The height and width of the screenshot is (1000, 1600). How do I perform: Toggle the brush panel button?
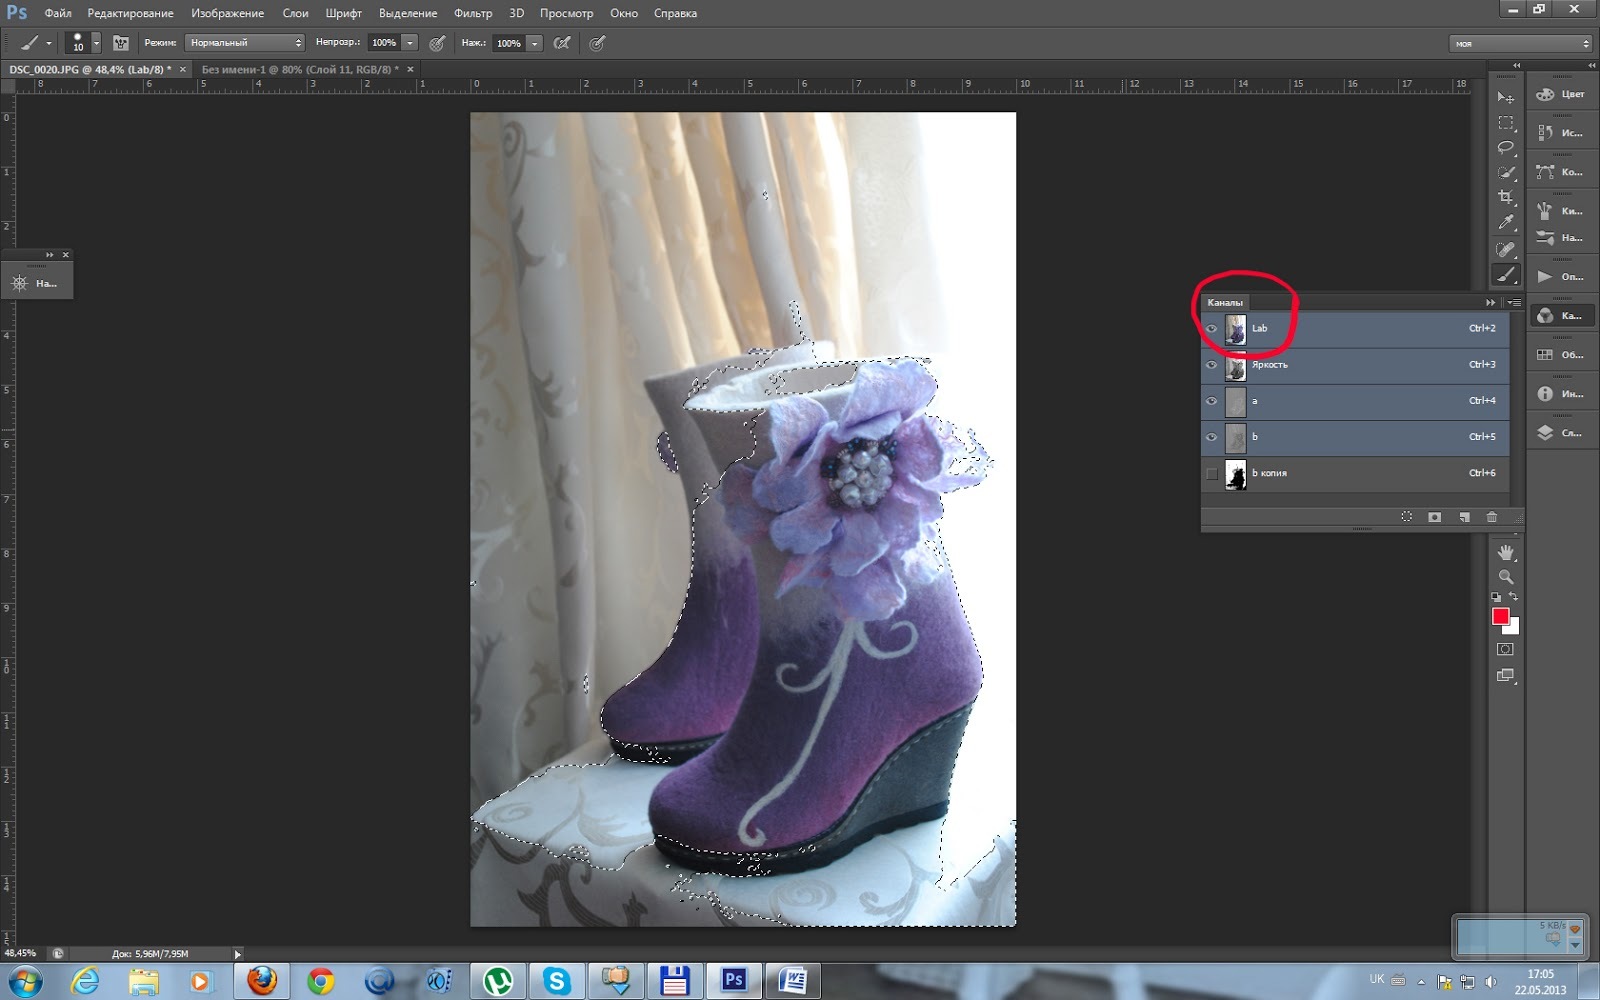point(121,43)
